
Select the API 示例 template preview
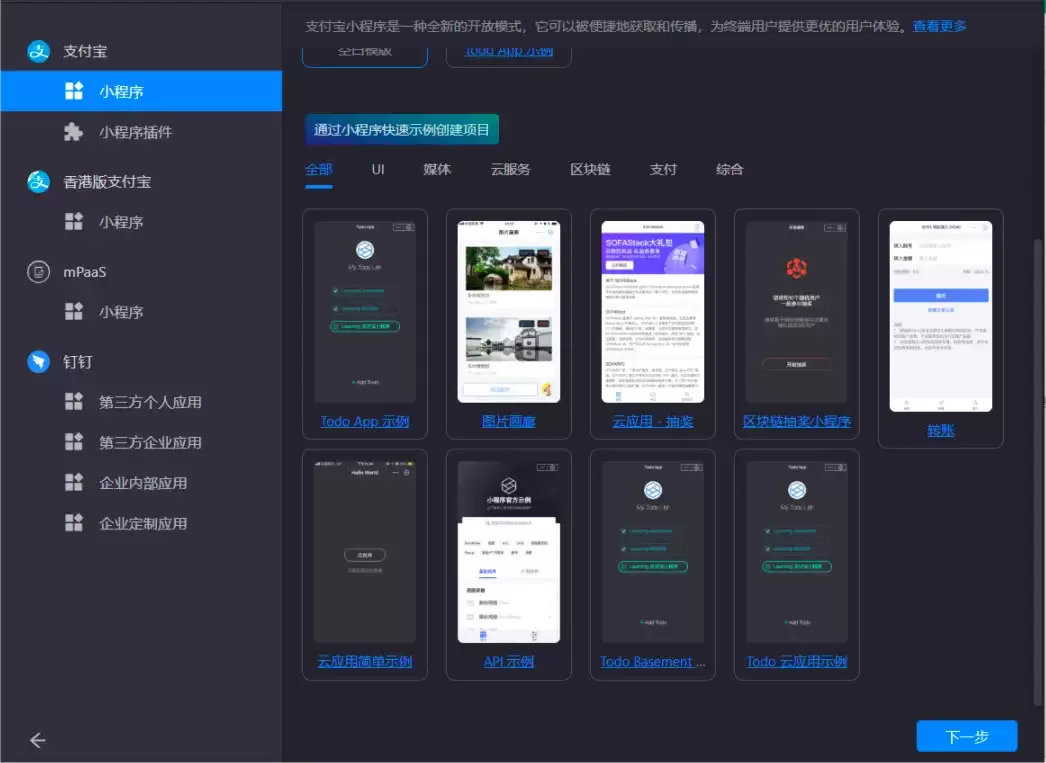(508, 552)
